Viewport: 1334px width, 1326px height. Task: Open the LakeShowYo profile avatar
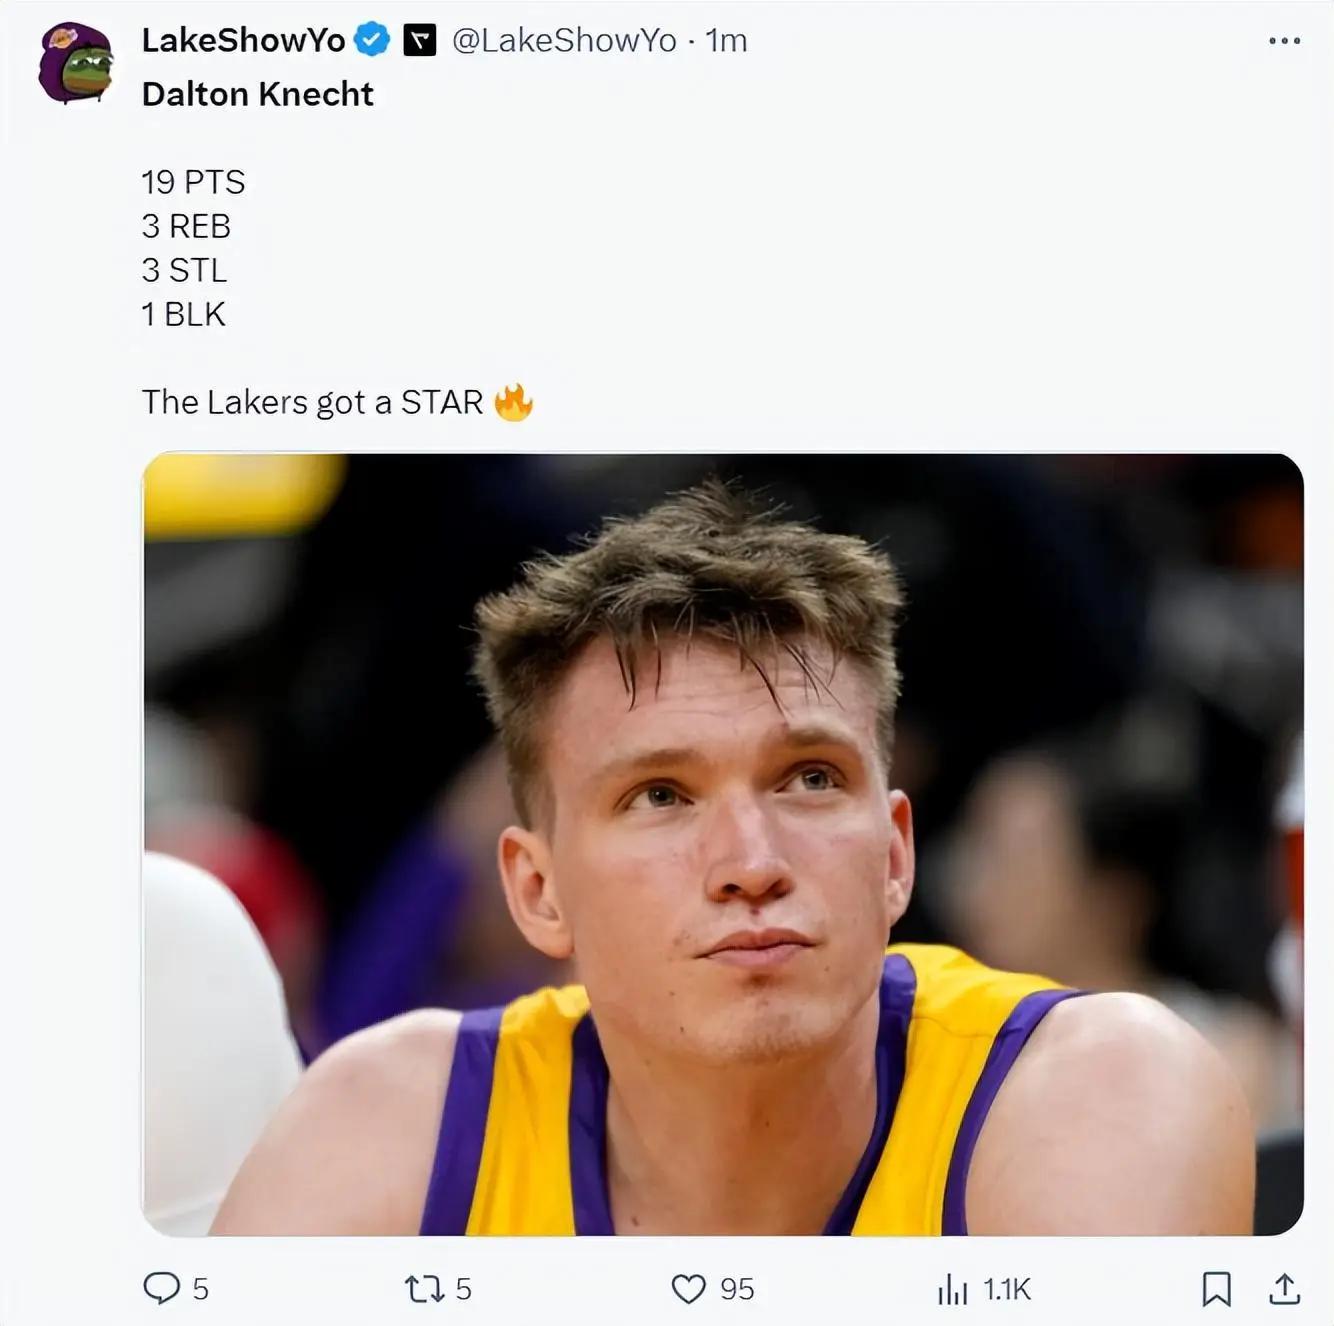pos(76,63)
